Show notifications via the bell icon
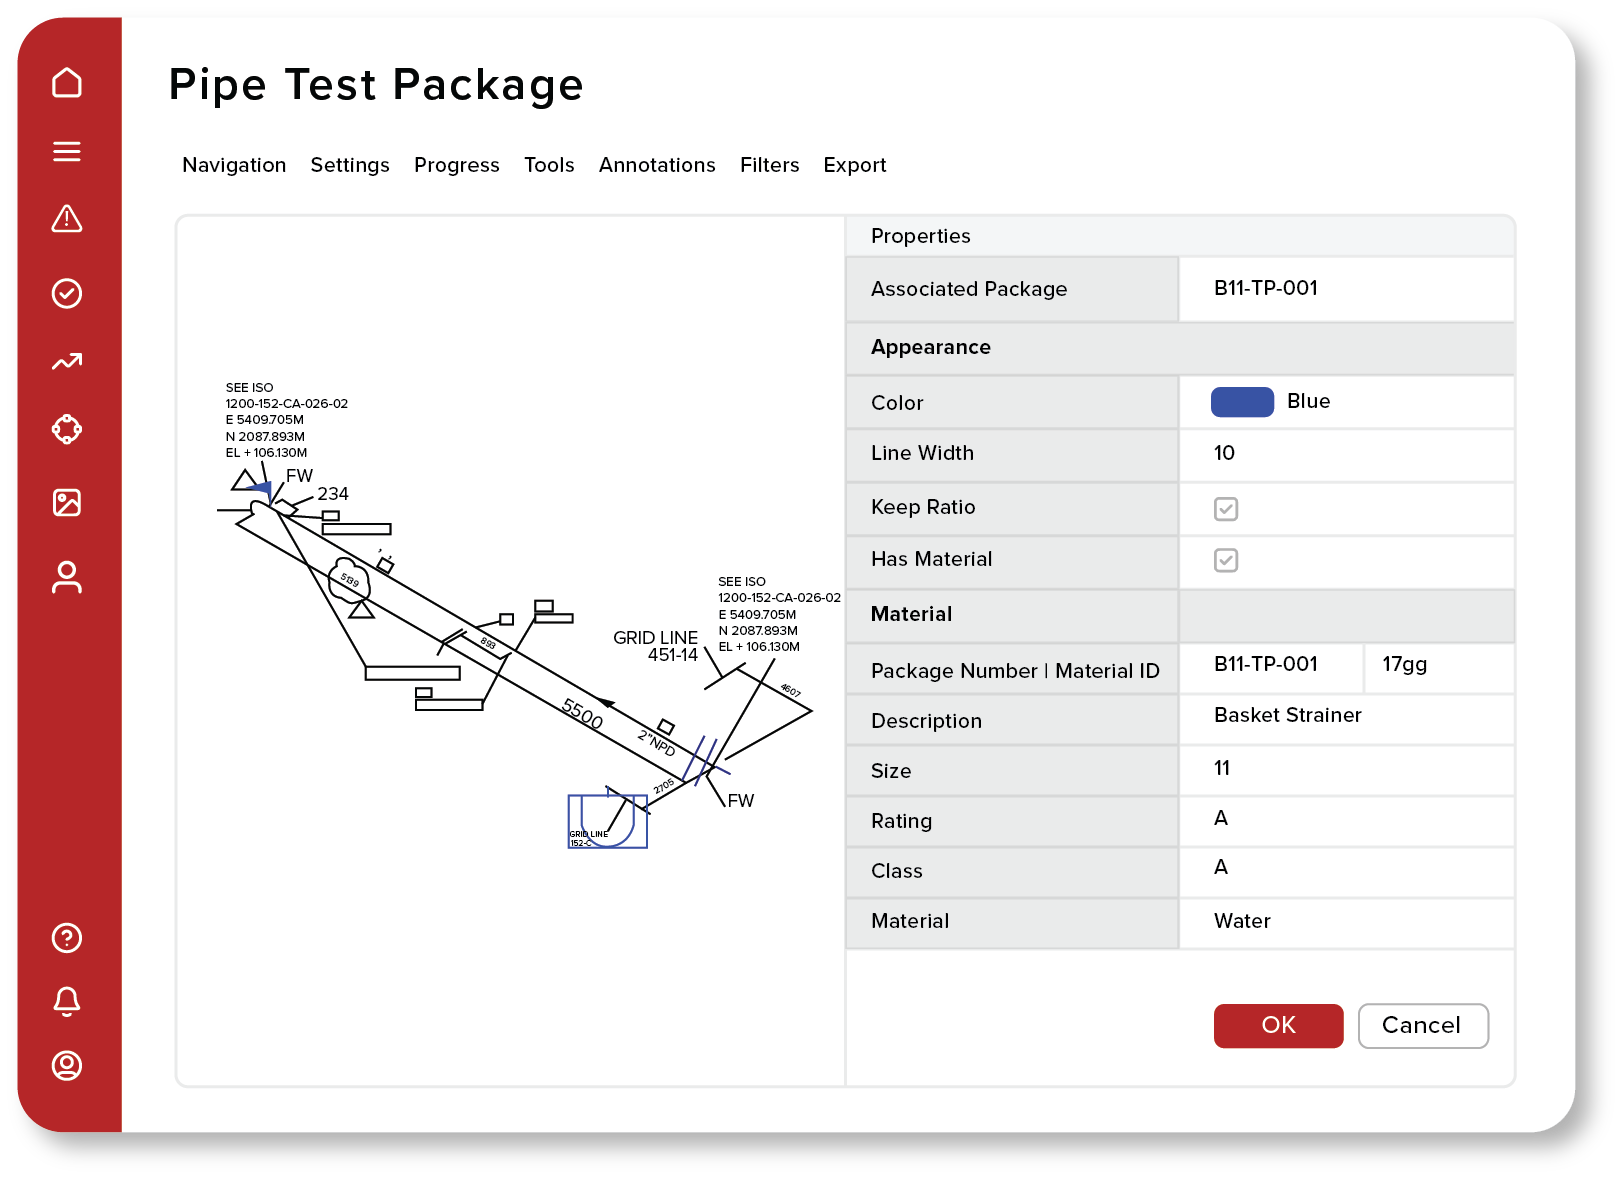The width and height of the screenshot is (1622, 1179). click(66, 1002)
